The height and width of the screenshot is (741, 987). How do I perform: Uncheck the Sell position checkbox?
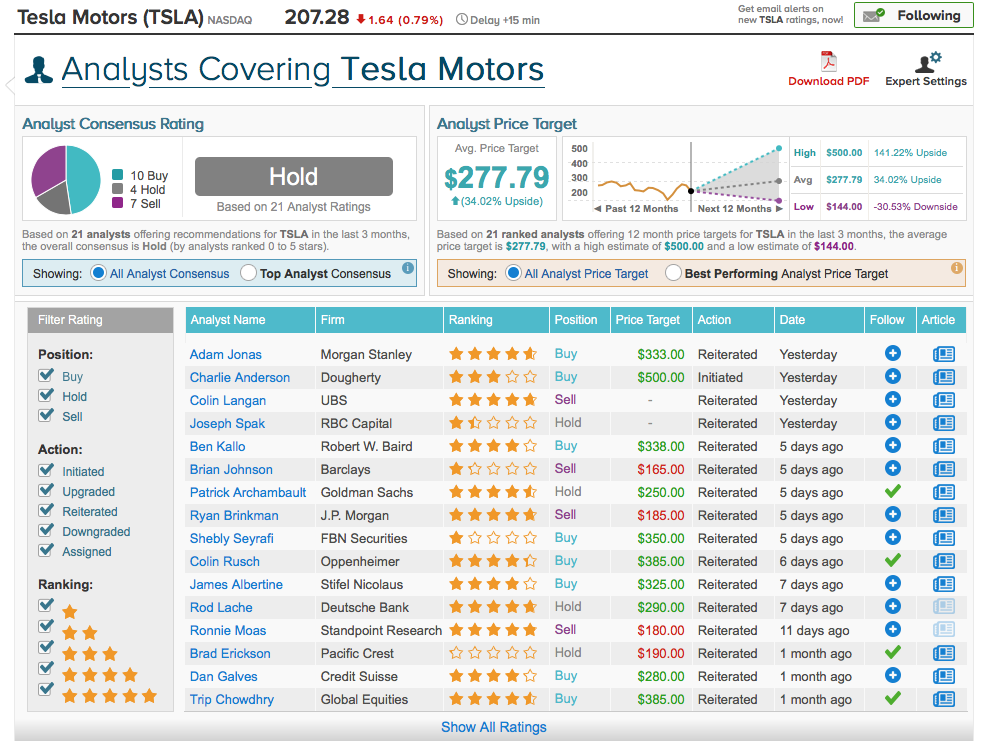pos(46,416)
